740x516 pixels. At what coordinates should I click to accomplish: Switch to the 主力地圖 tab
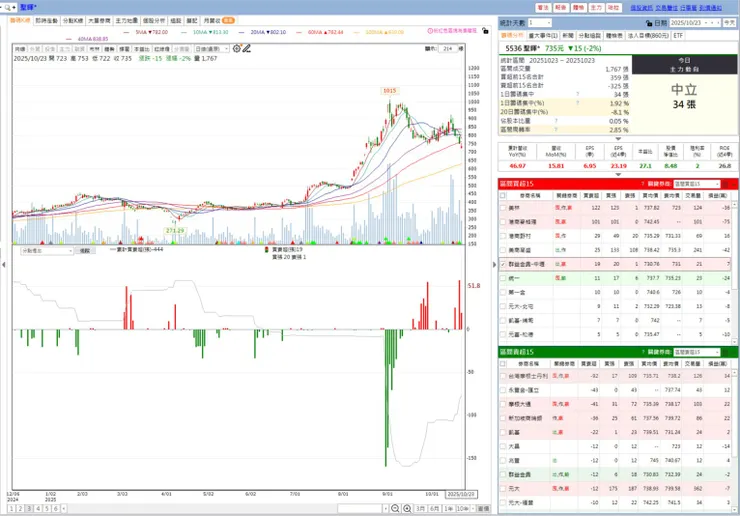pos(126,21)
